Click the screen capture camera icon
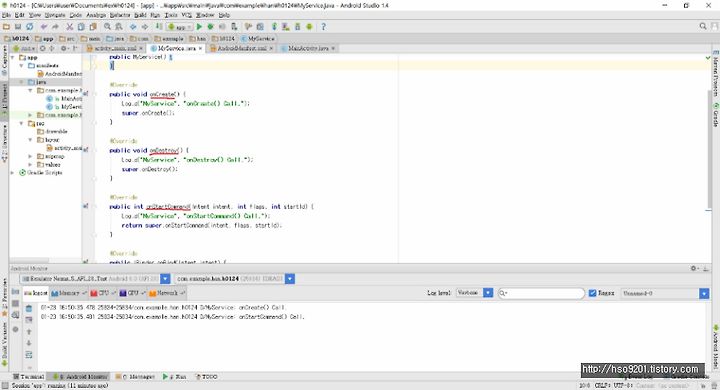 [15, 292]
